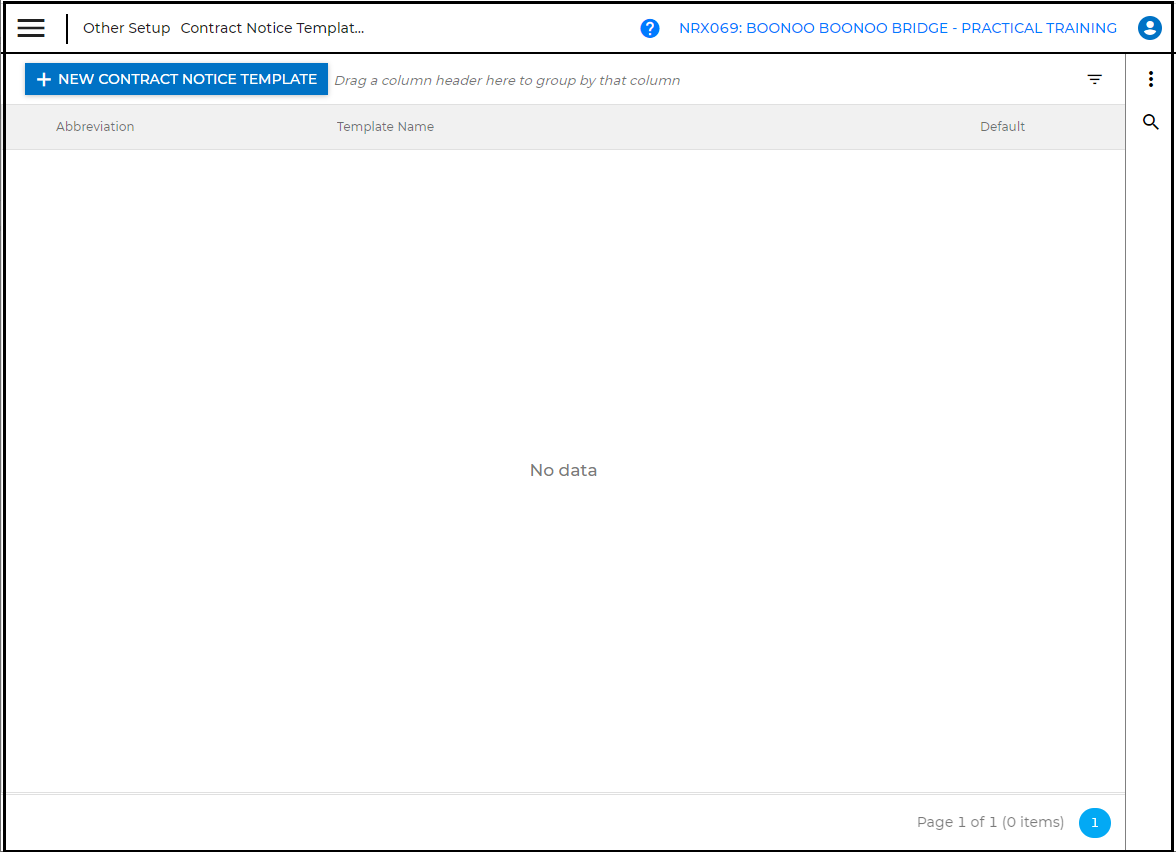Click the filter lines icon in grid toolbar

1095,80
